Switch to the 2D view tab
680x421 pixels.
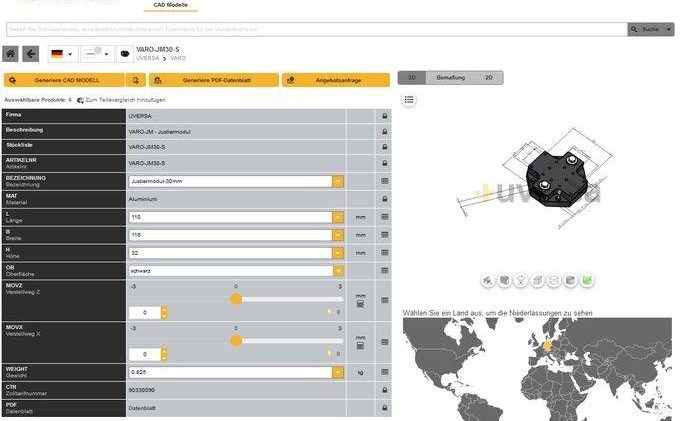coord(488,77)
